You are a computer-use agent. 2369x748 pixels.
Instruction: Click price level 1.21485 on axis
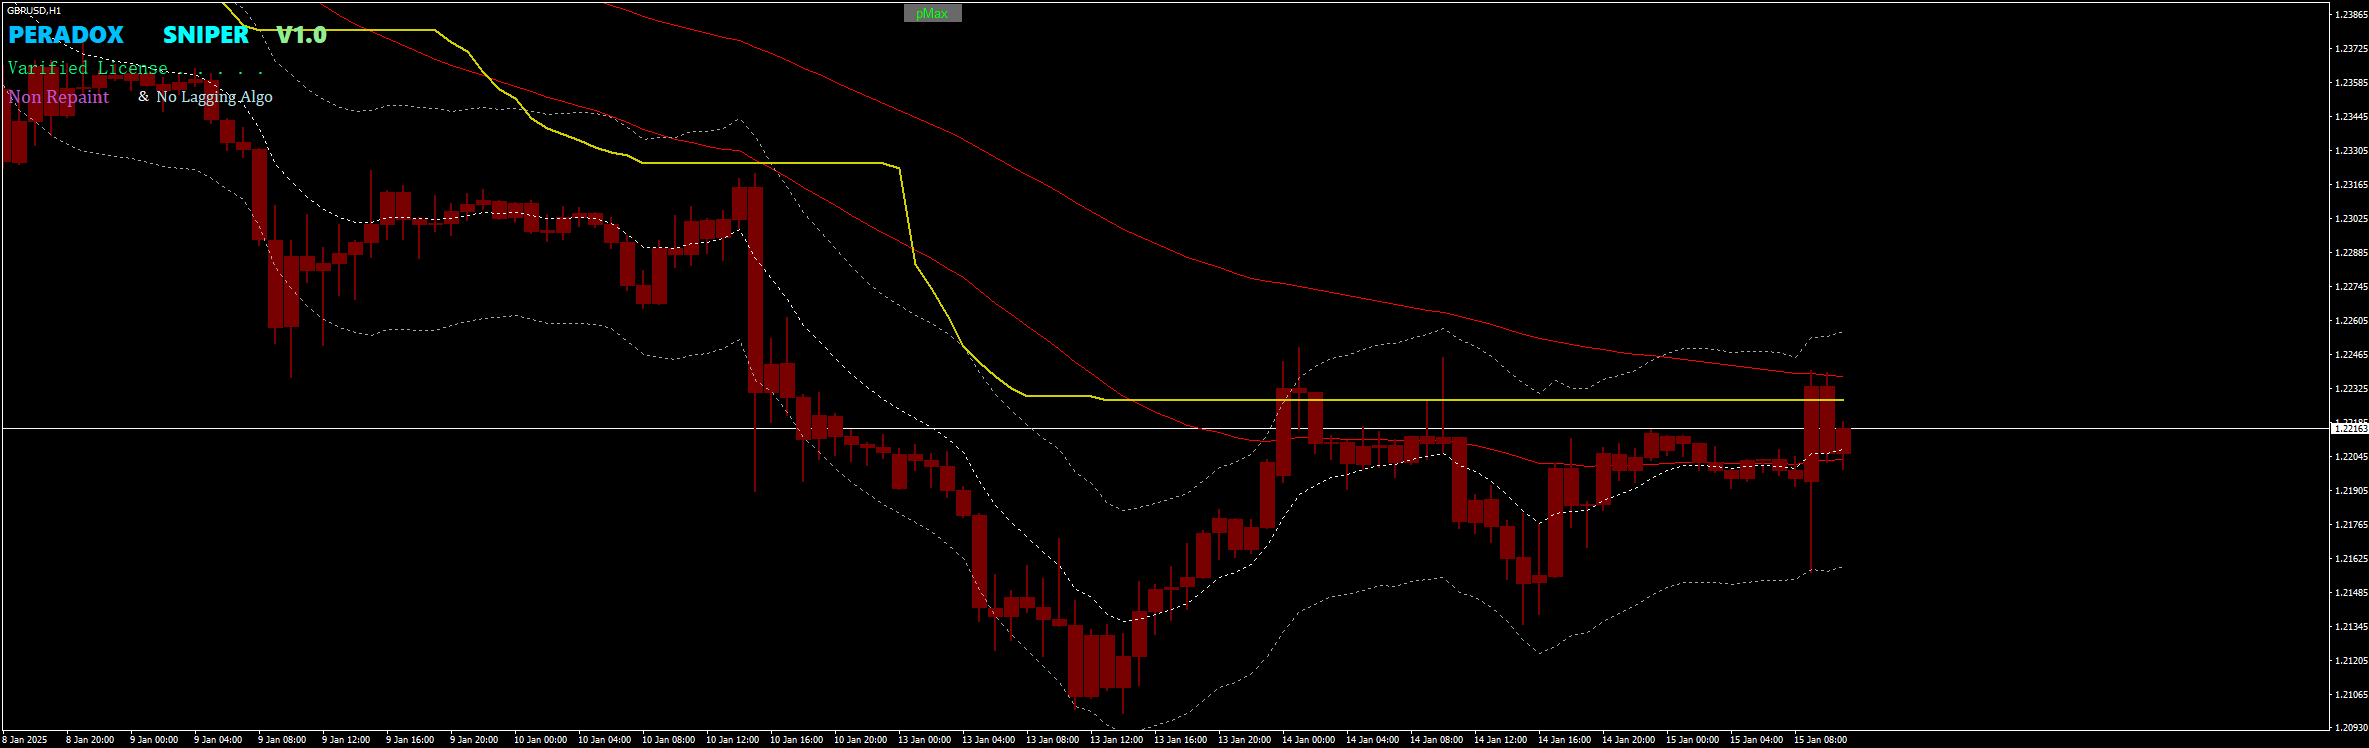2351,592
